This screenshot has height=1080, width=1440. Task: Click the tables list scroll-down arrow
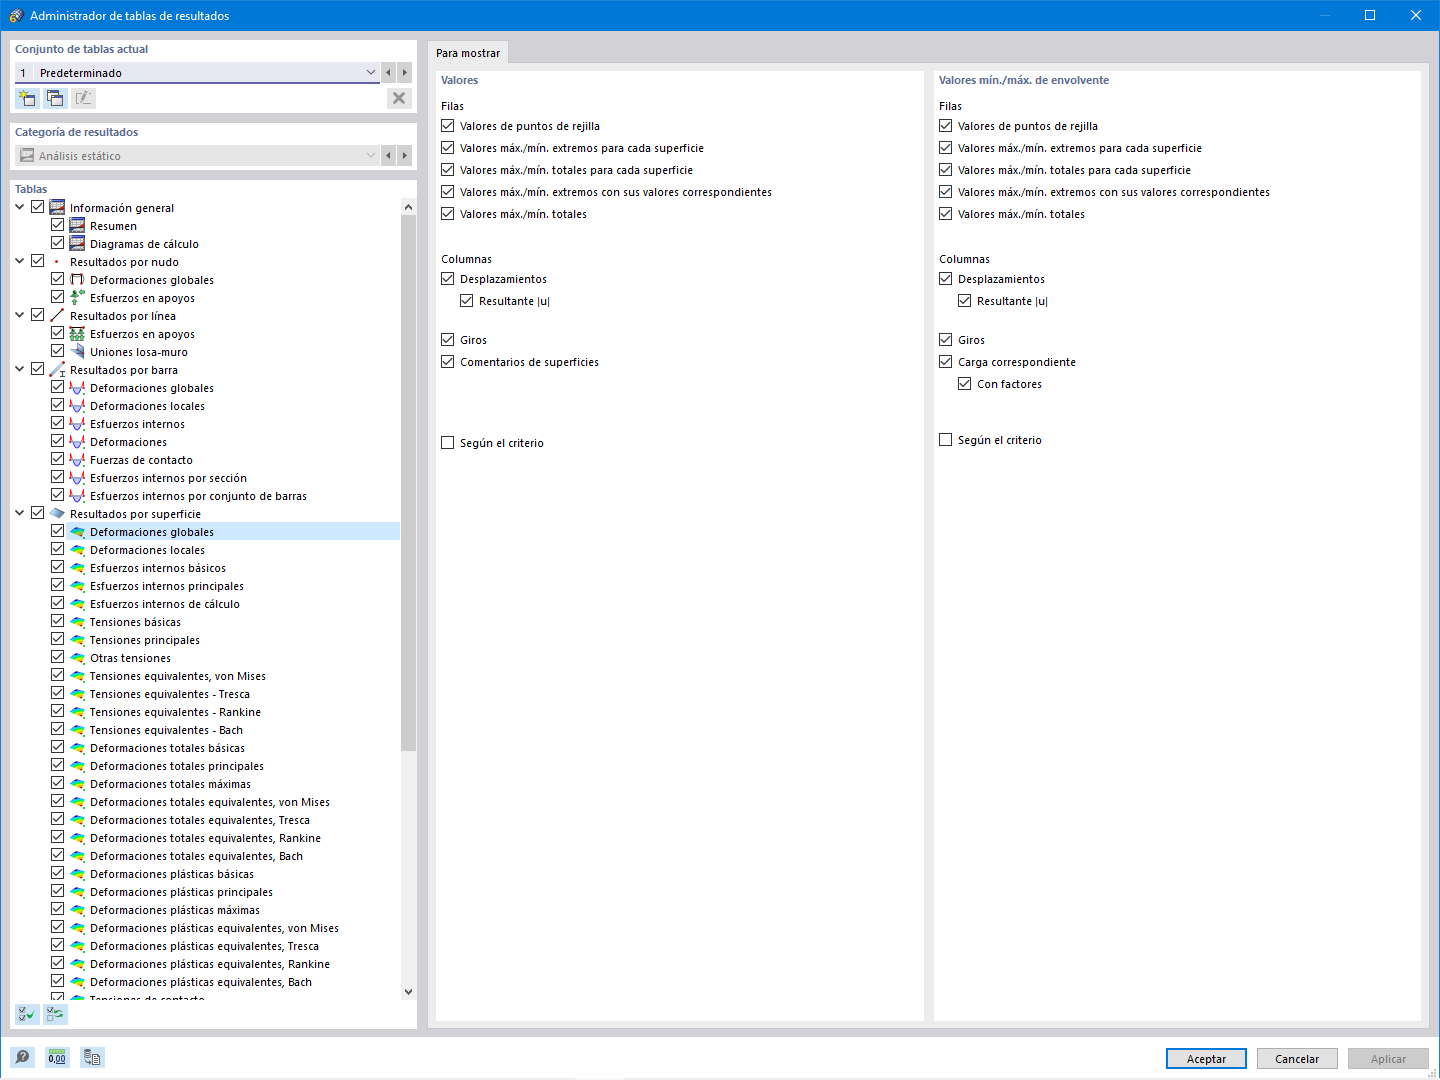tap(408, 992)
